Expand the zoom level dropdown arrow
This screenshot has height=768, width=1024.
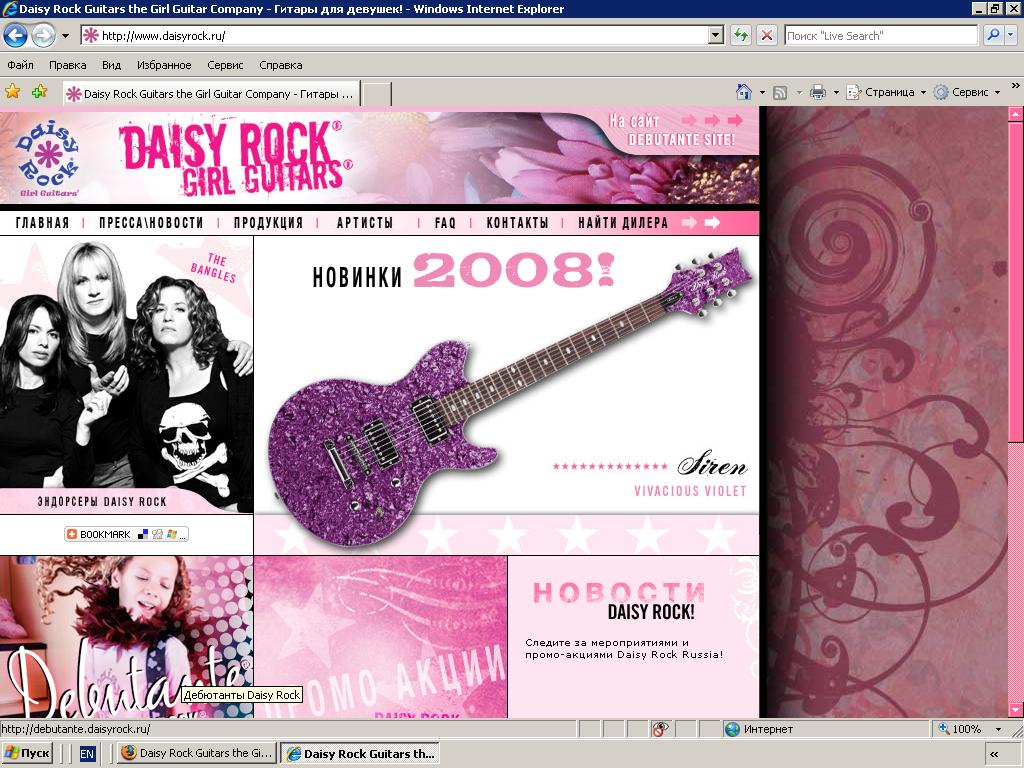pyautogui.click(x=998, y=729)
